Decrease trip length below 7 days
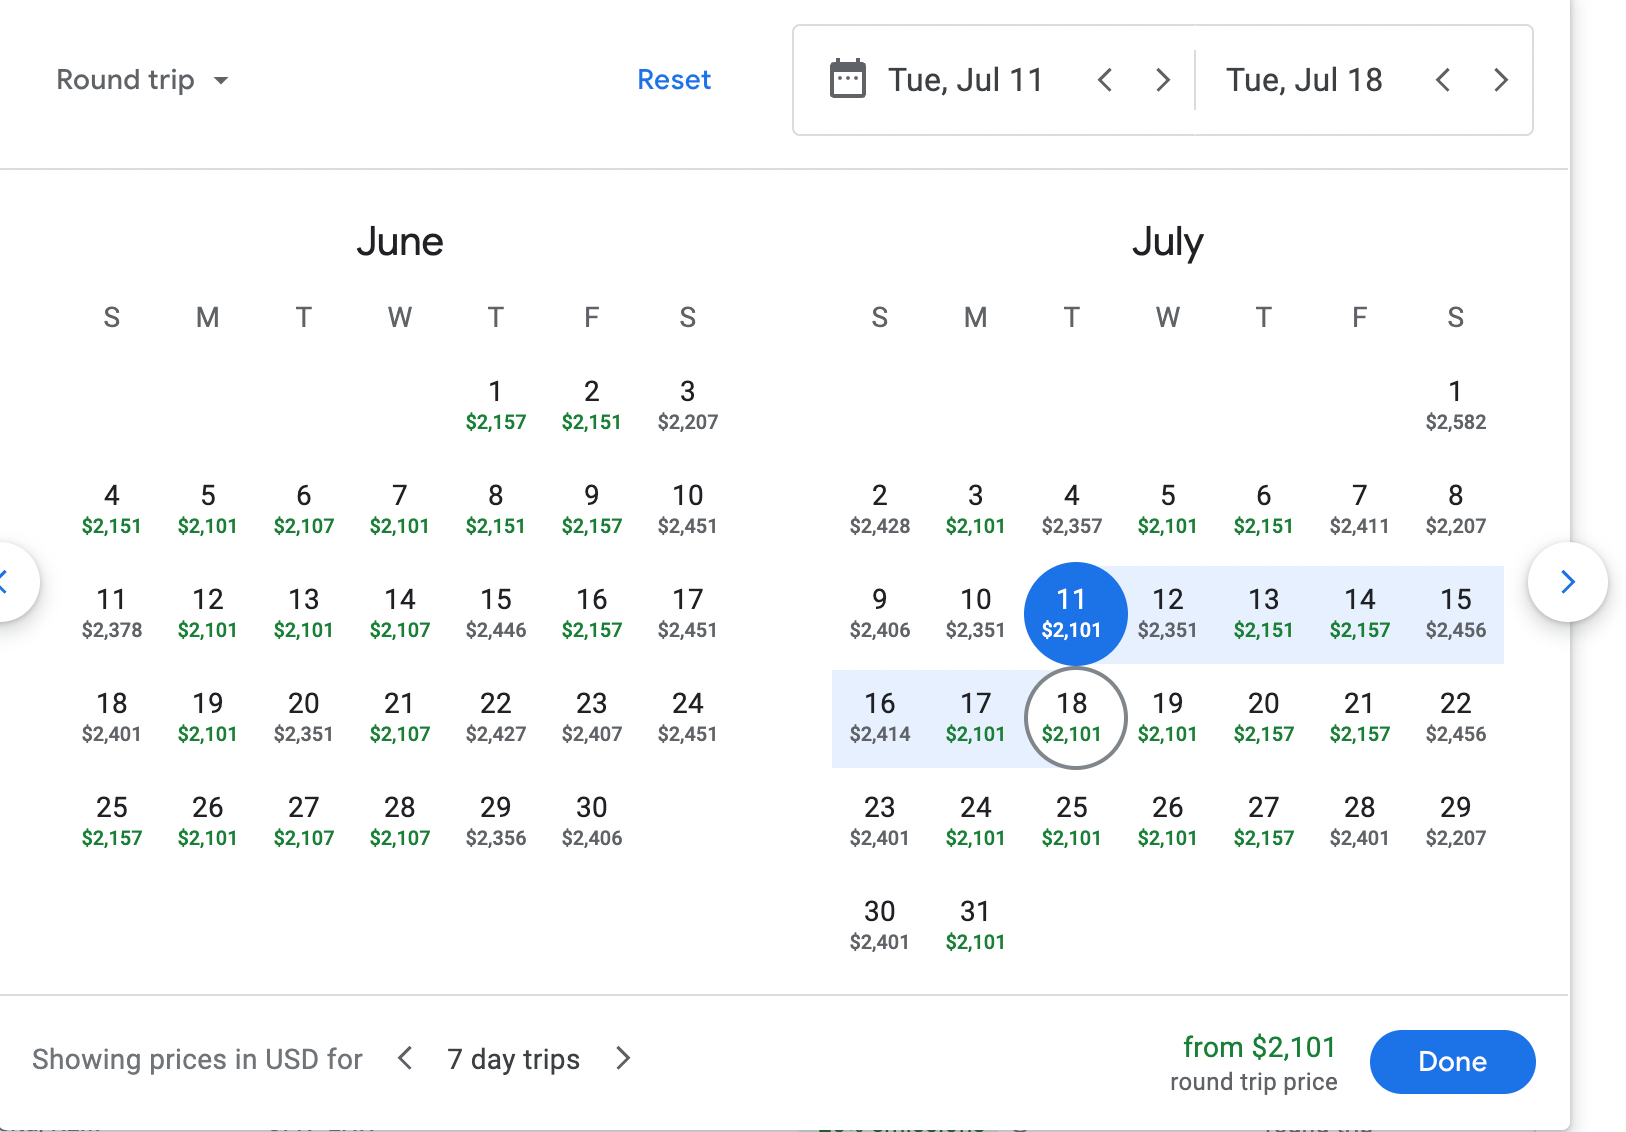 405,1058
